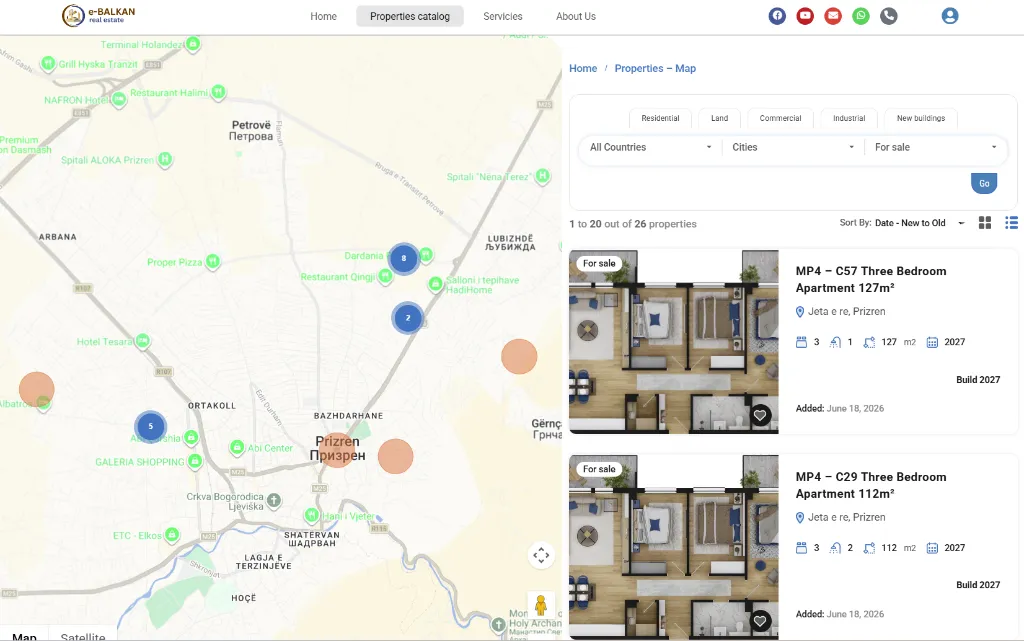This screenshot has width=1024, height=641.
Task: Click the orange marker near Lubizhdë
Action: (x=519, y=356)
